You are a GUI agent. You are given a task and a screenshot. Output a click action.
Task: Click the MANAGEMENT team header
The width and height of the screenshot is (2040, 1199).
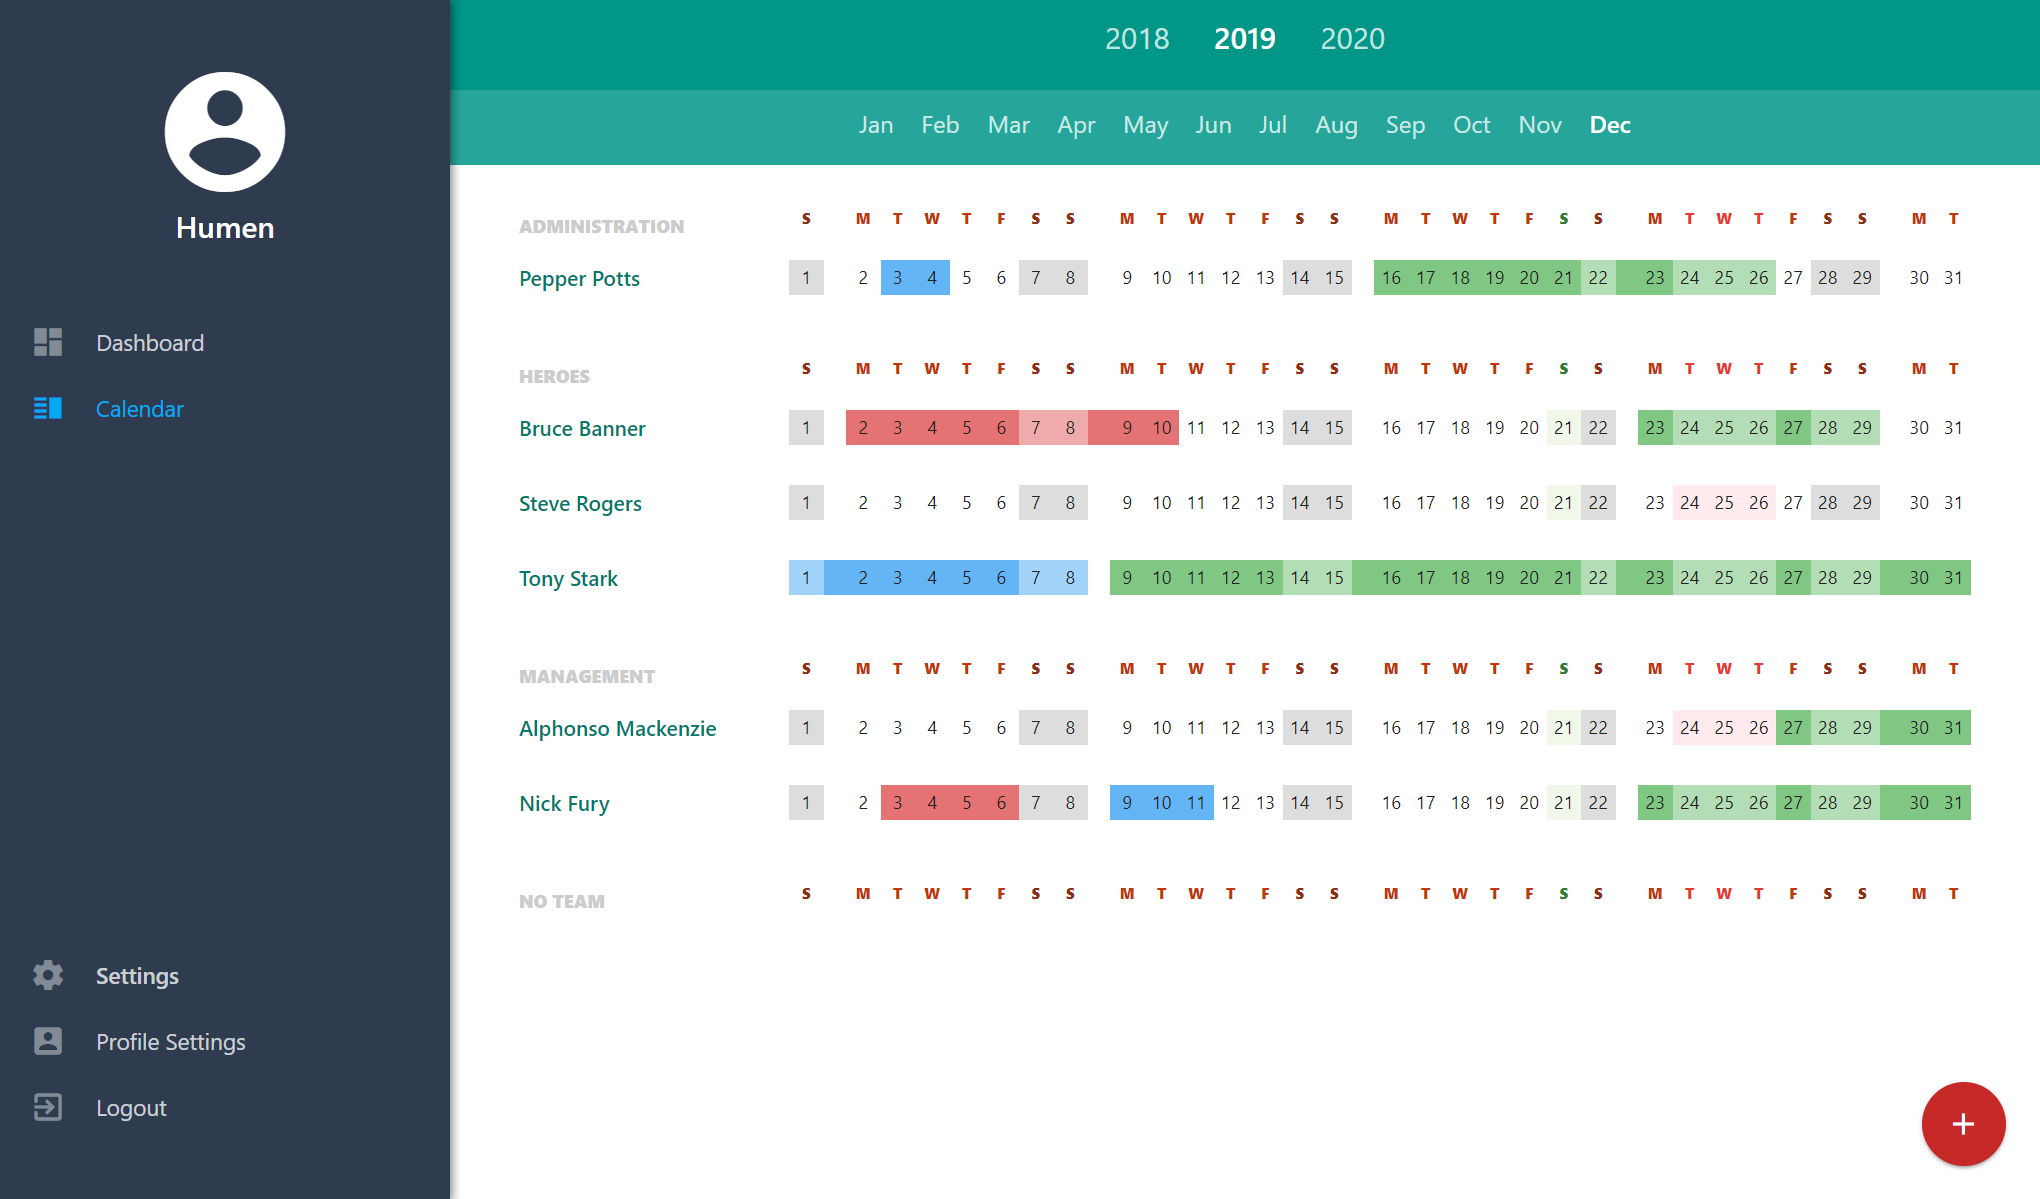point(587,676)
